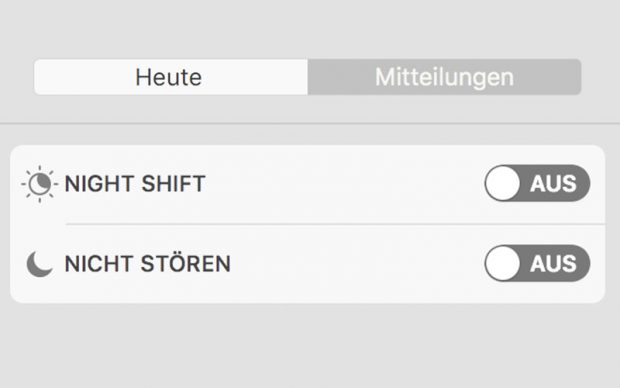Select the Nicht Stören row
Screen dimensions: 620x388
(x=308, y=264)
